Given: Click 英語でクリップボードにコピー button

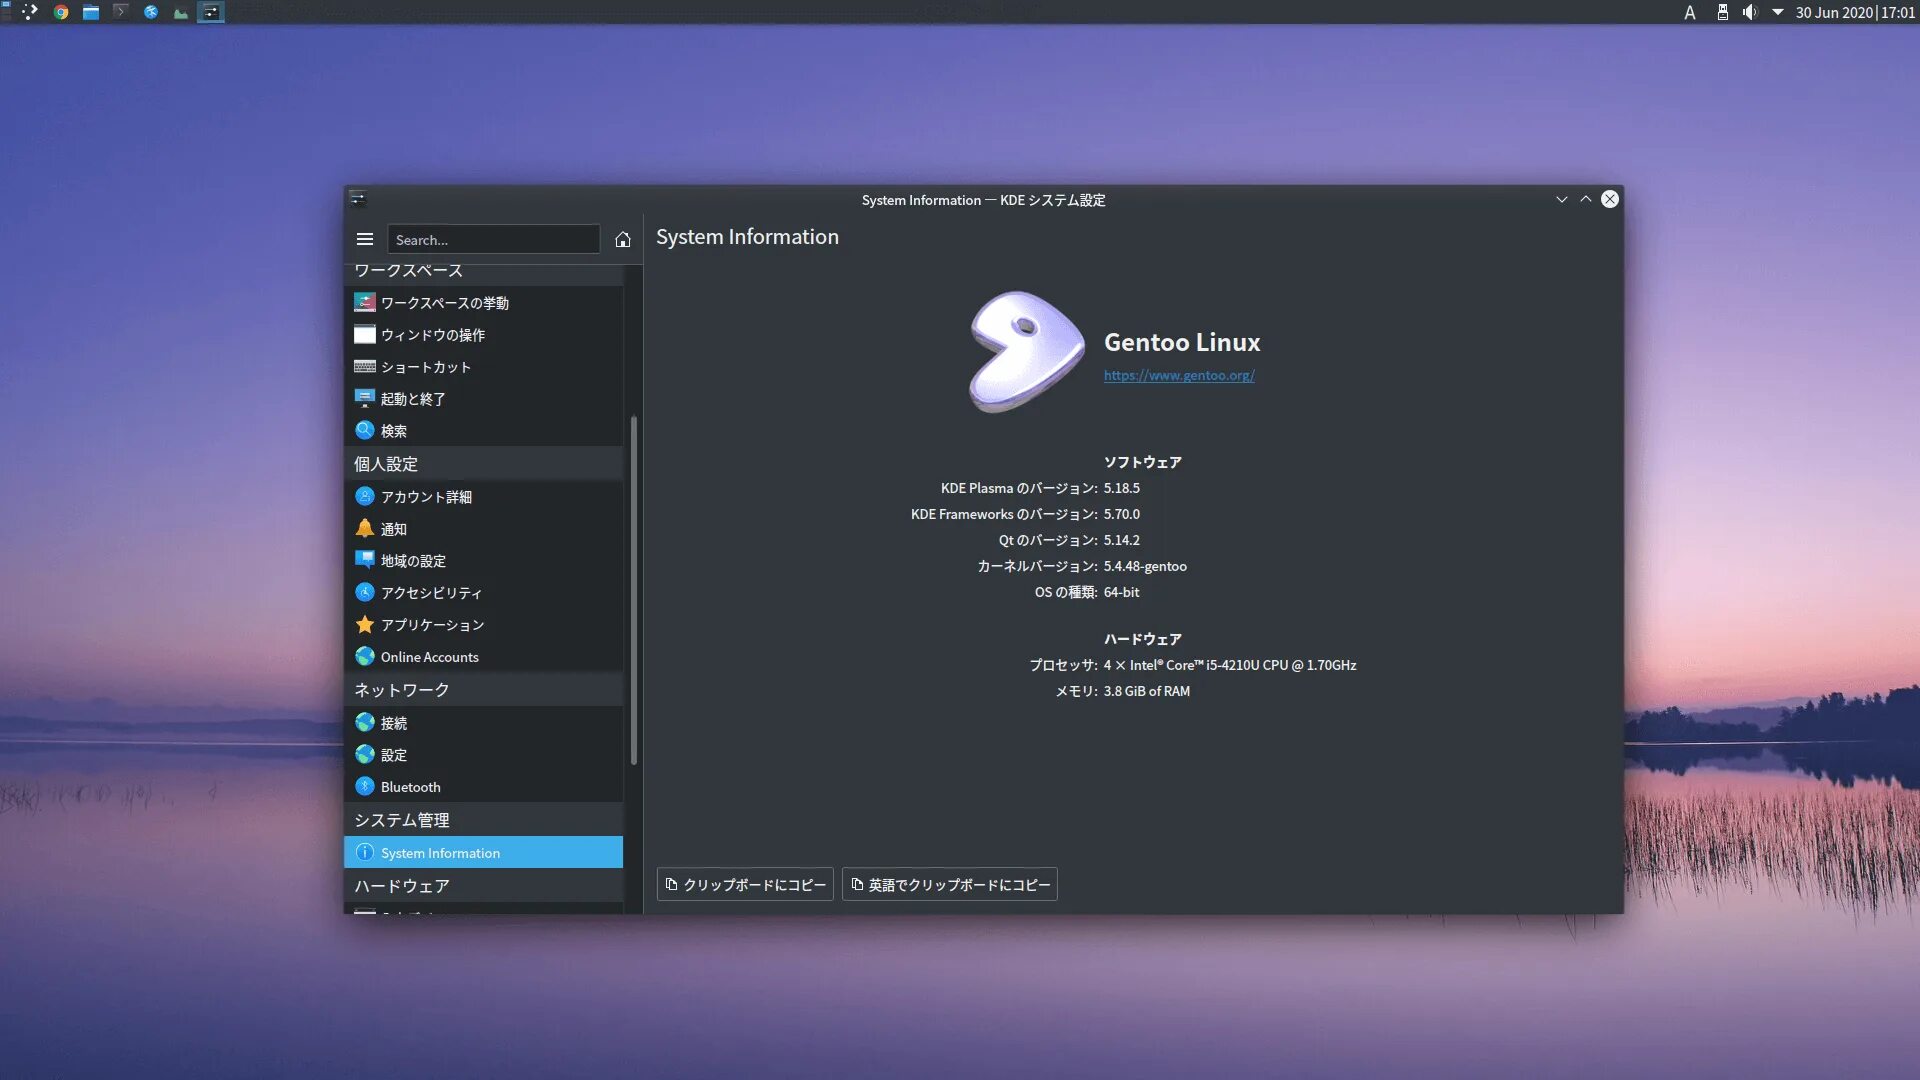Looking at the screenshot, I should tap(949, 885).
